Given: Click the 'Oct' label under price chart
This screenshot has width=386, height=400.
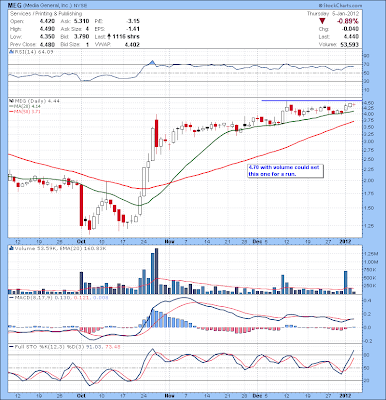Looking at the screenshot, I should coord(81,241).
